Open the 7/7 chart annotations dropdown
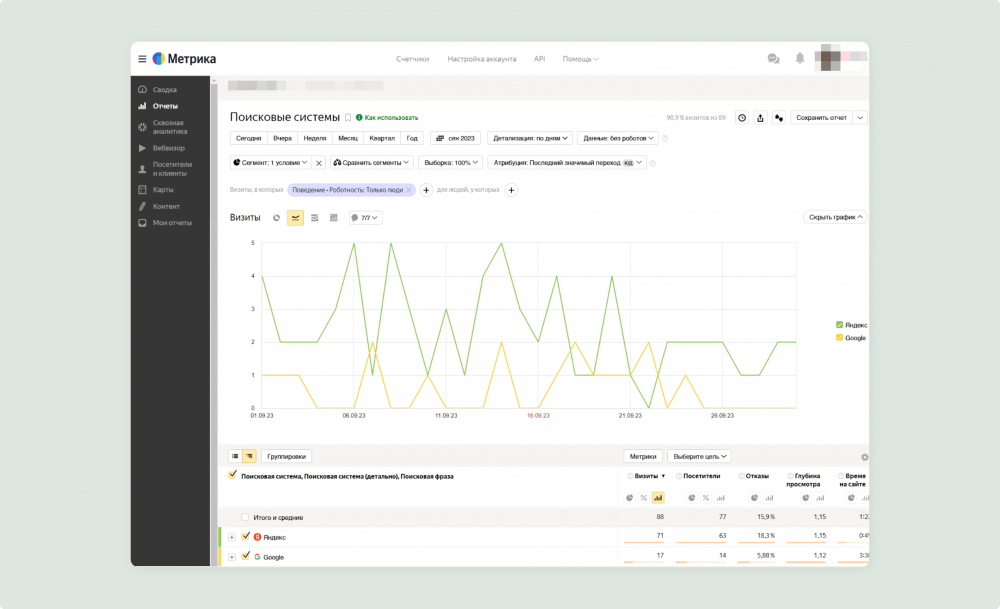Screen dimensions: 1000x609 pos(365,218)
